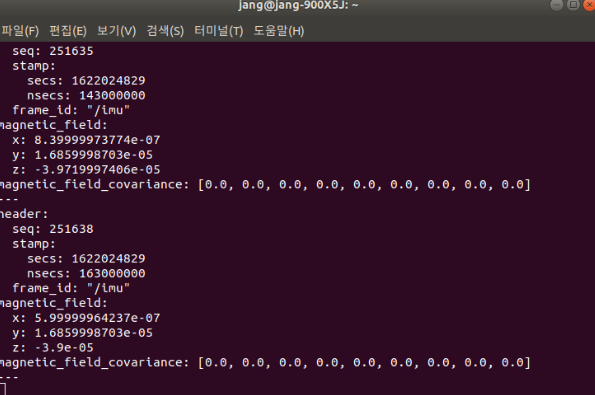Click the line seq: 251635
The width and height of the screenshot is (595, 395).
53,51
